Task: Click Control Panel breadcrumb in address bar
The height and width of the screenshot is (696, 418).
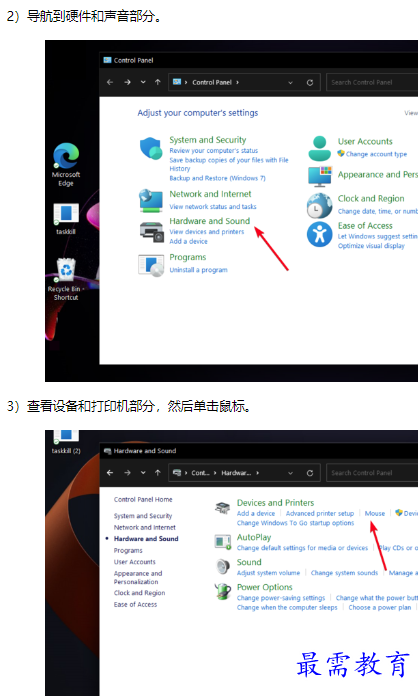Action: click(212, 82)
